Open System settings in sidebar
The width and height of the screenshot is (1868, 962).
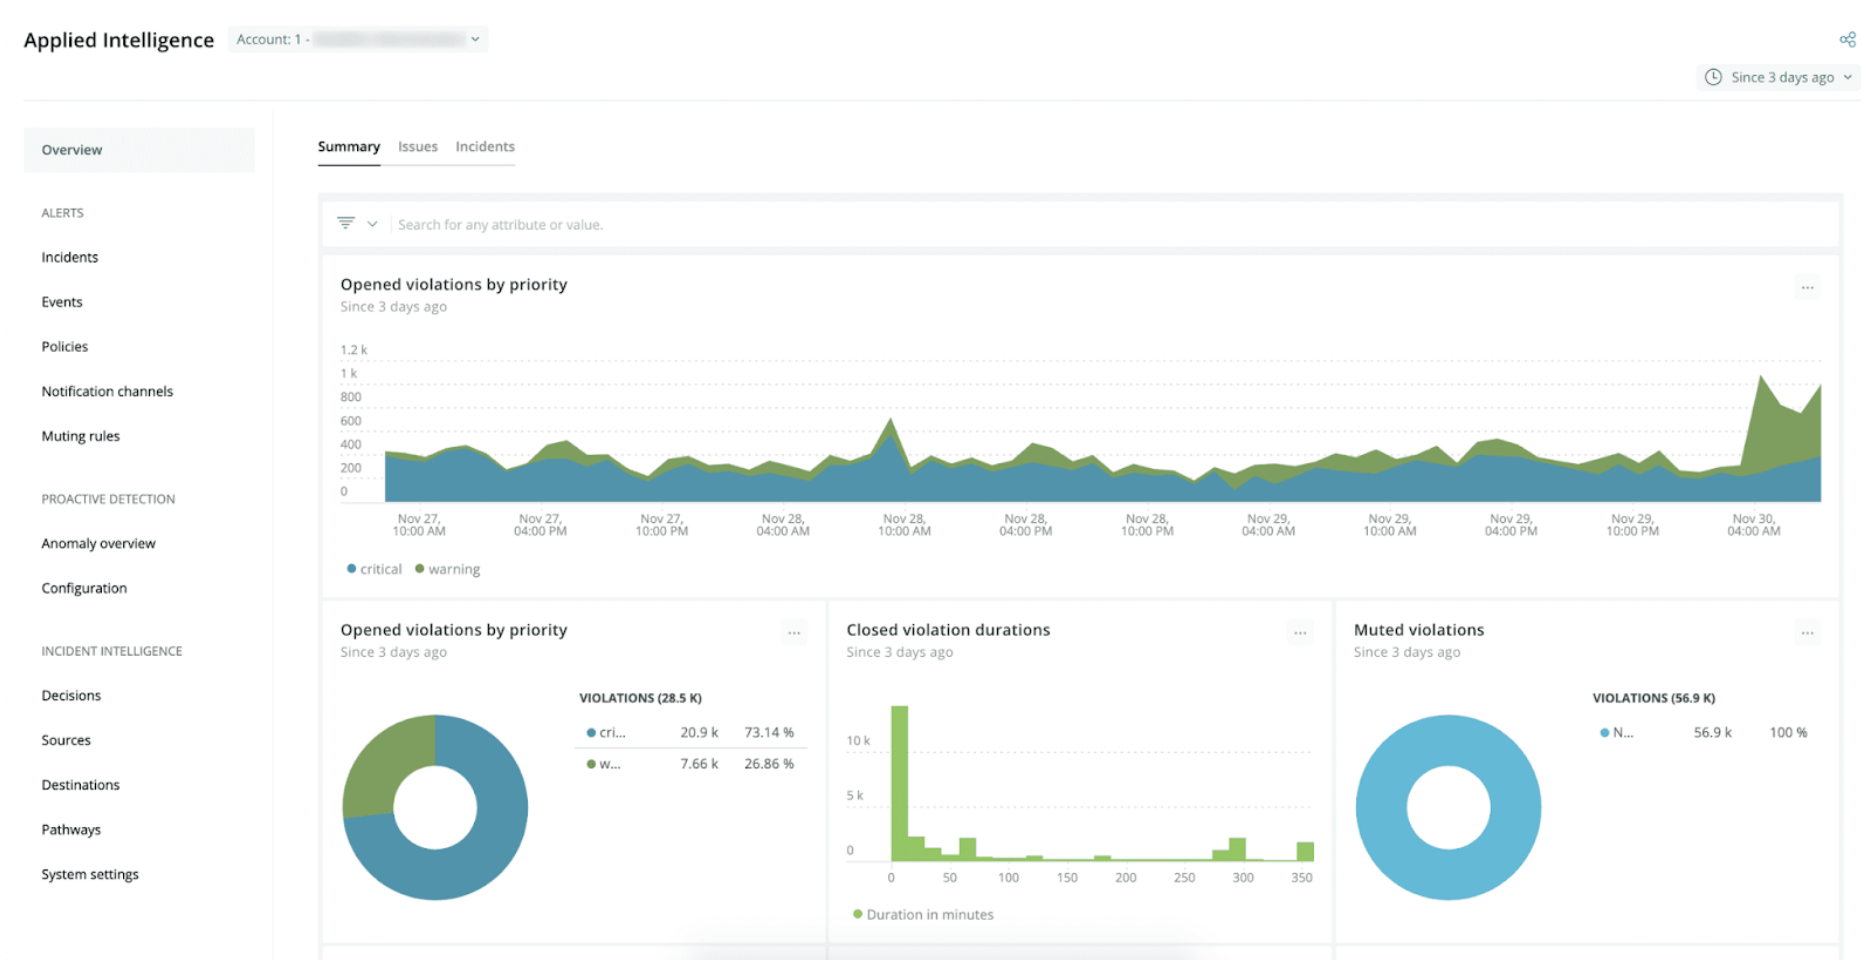click(x=90, y=873)
